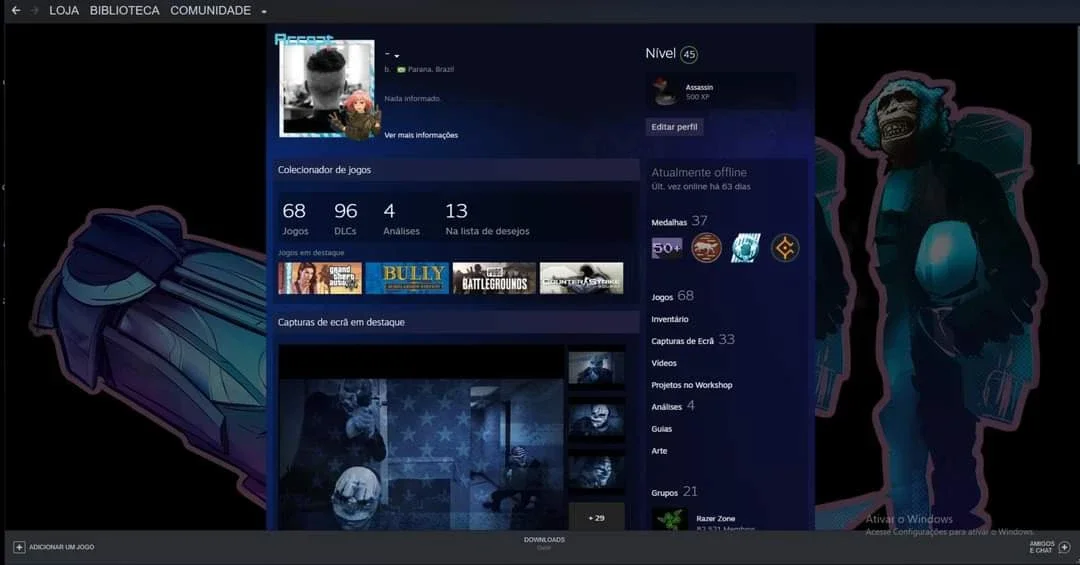Screen dimensions: 1080x565
Task: Open the sidebar Análises 4 link
Action: coord(673,407)
